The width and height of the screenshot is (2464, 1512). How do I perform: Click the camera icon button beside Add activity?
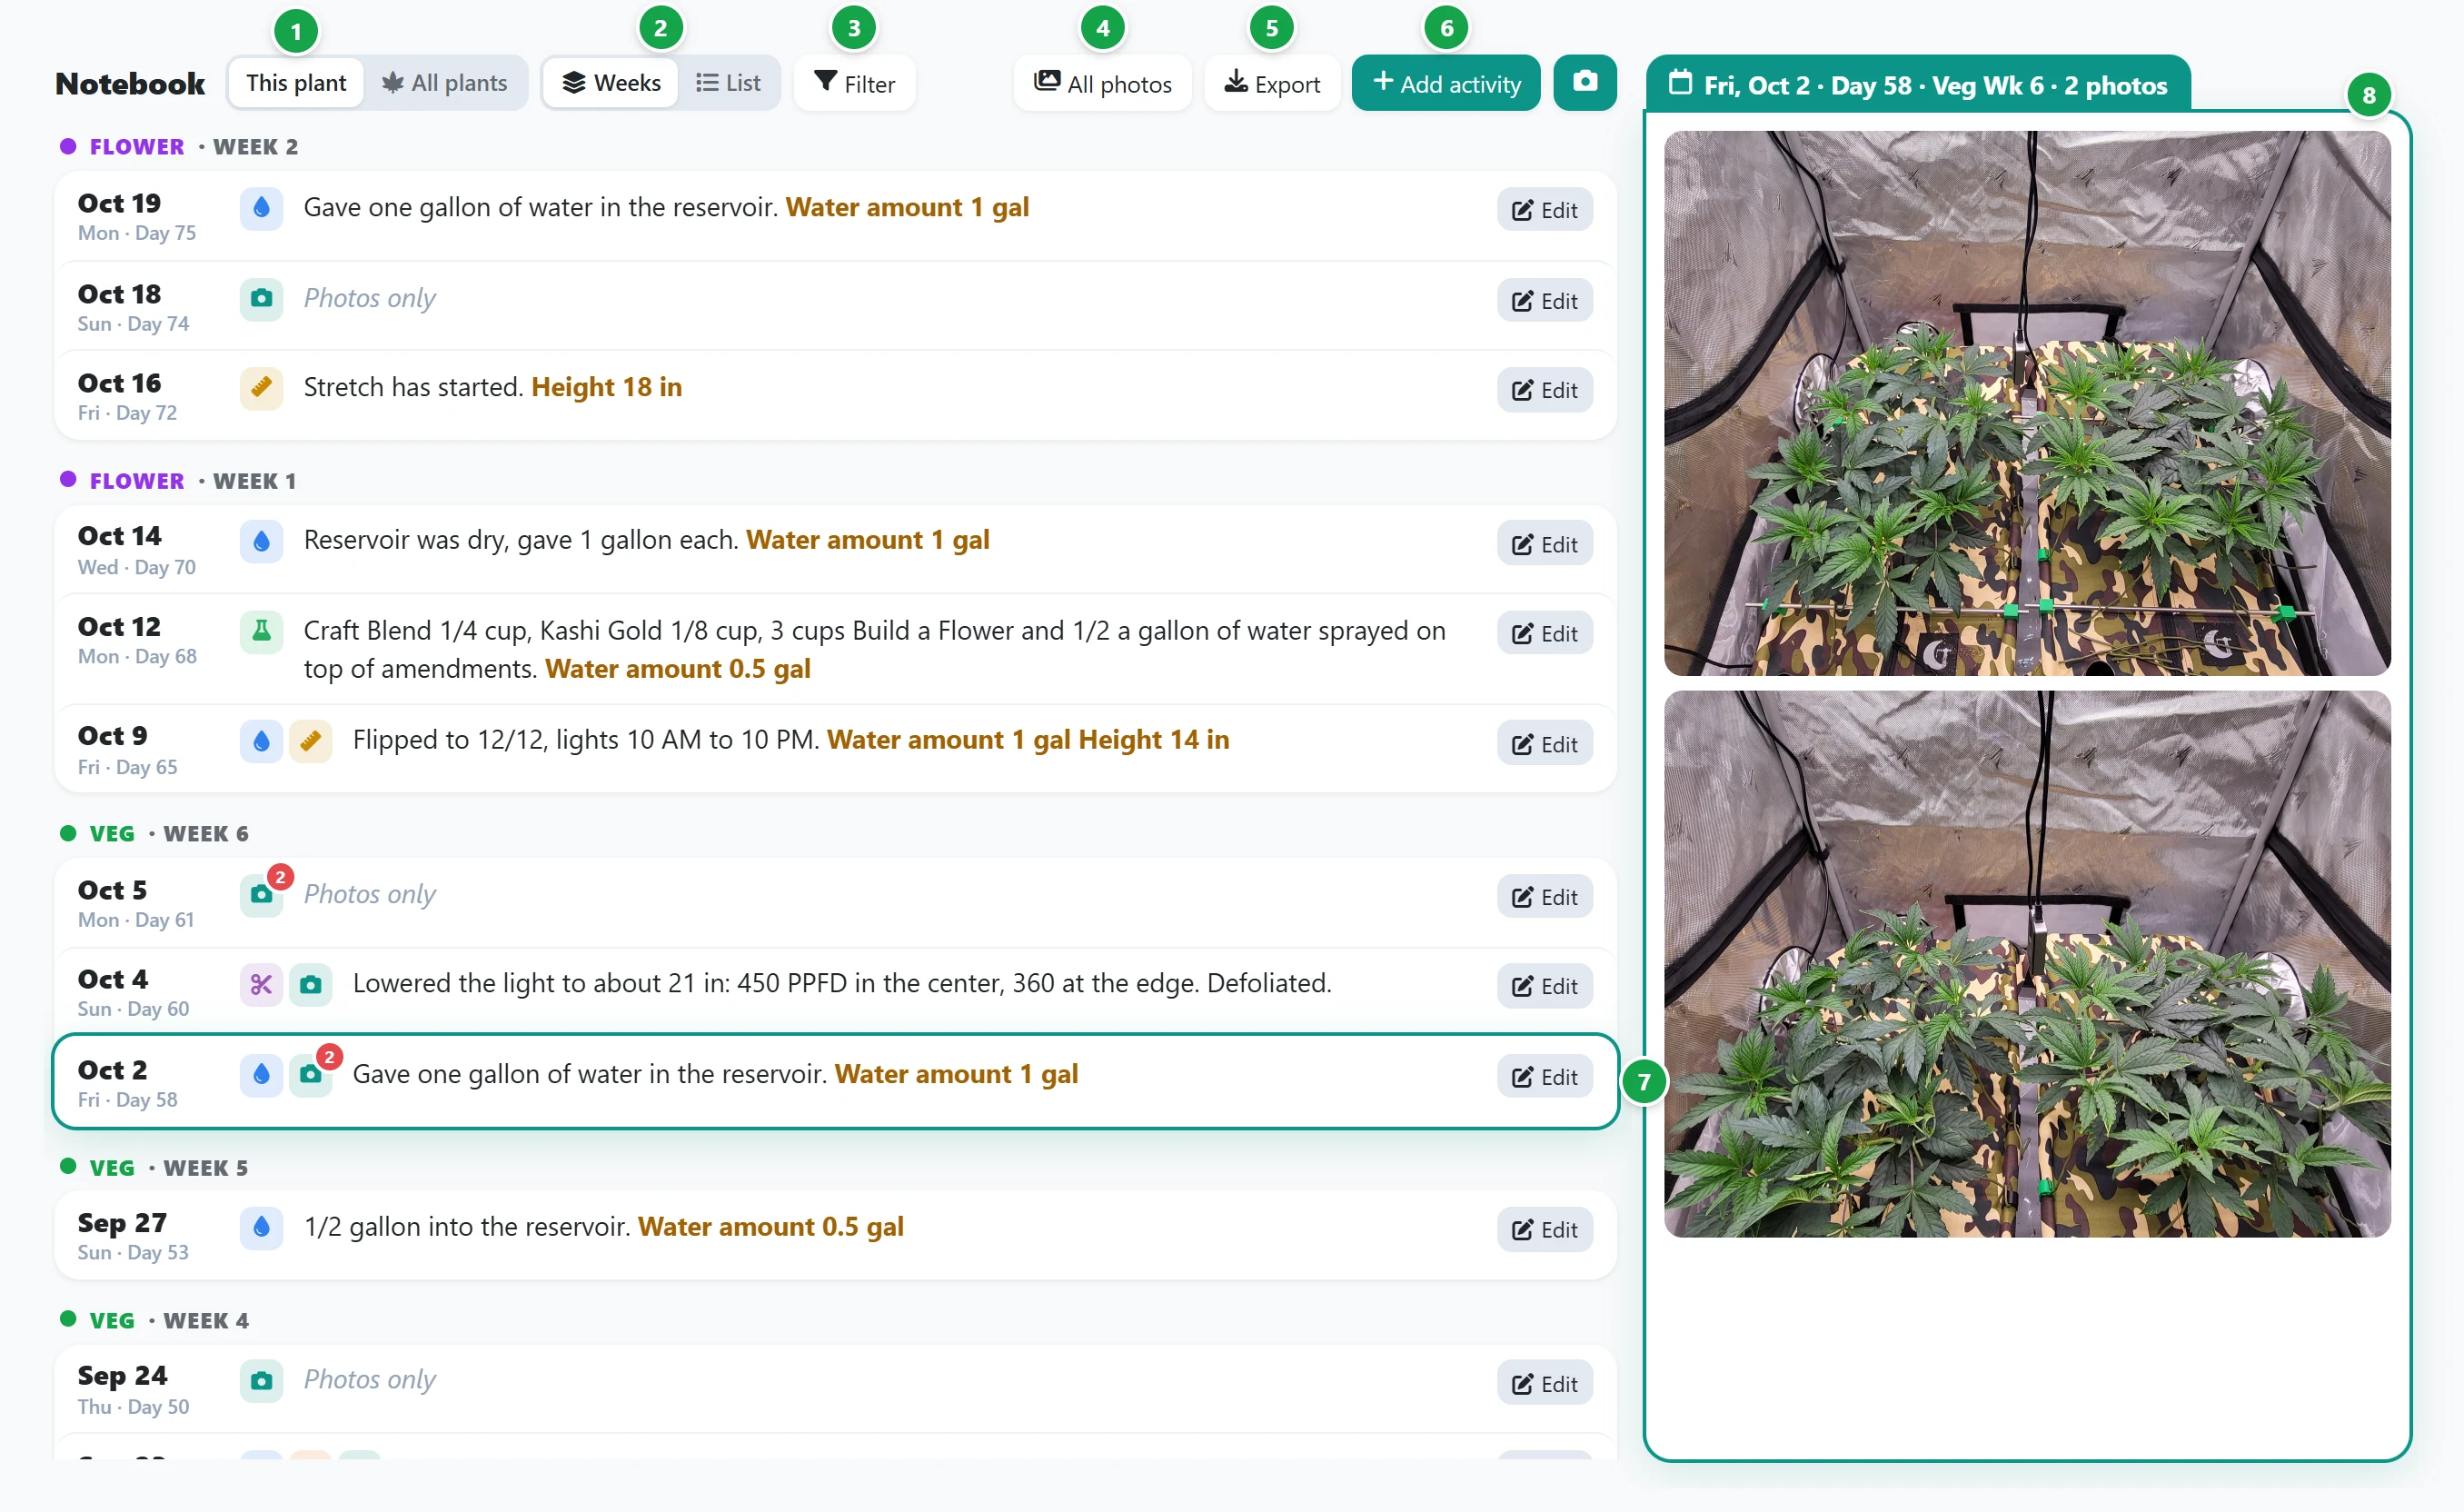click(1584, 82)
